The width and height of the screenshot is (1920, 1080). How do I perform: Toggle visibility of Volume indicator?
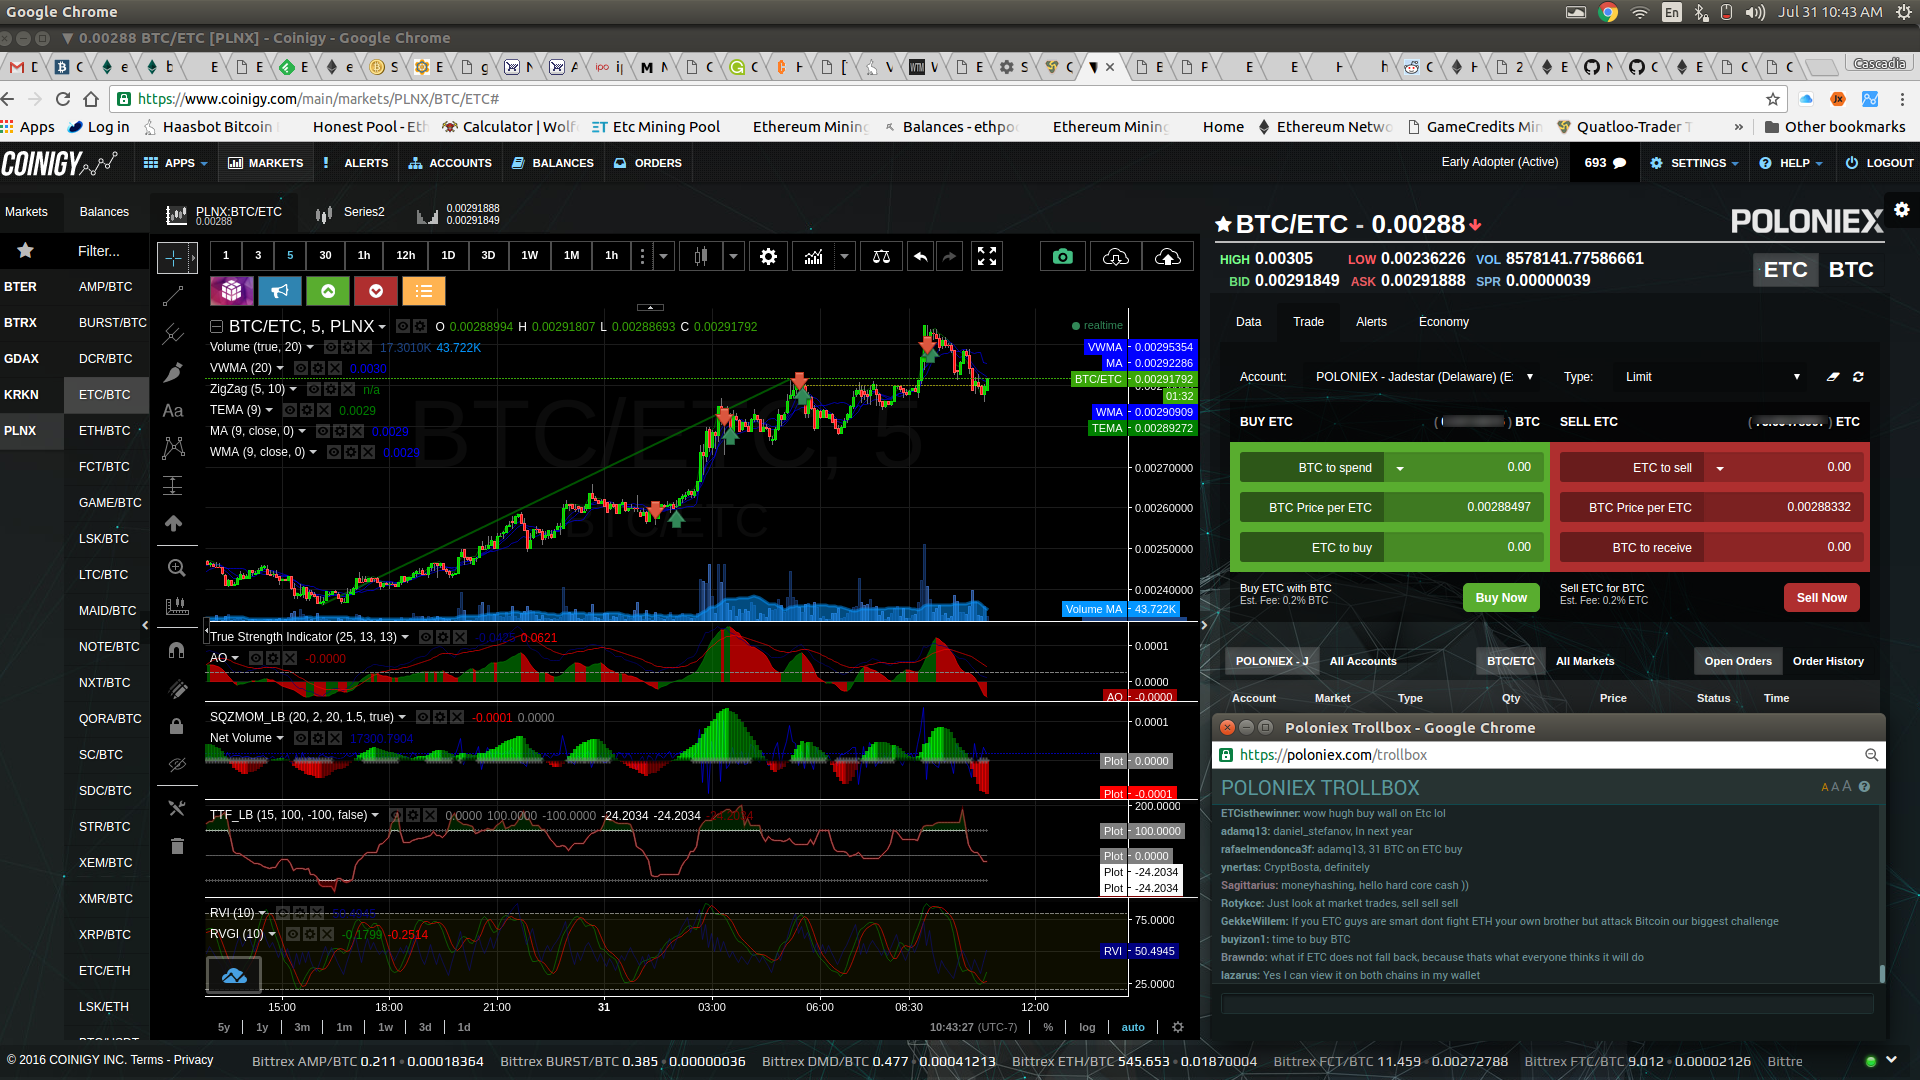(x=330, y=347)
